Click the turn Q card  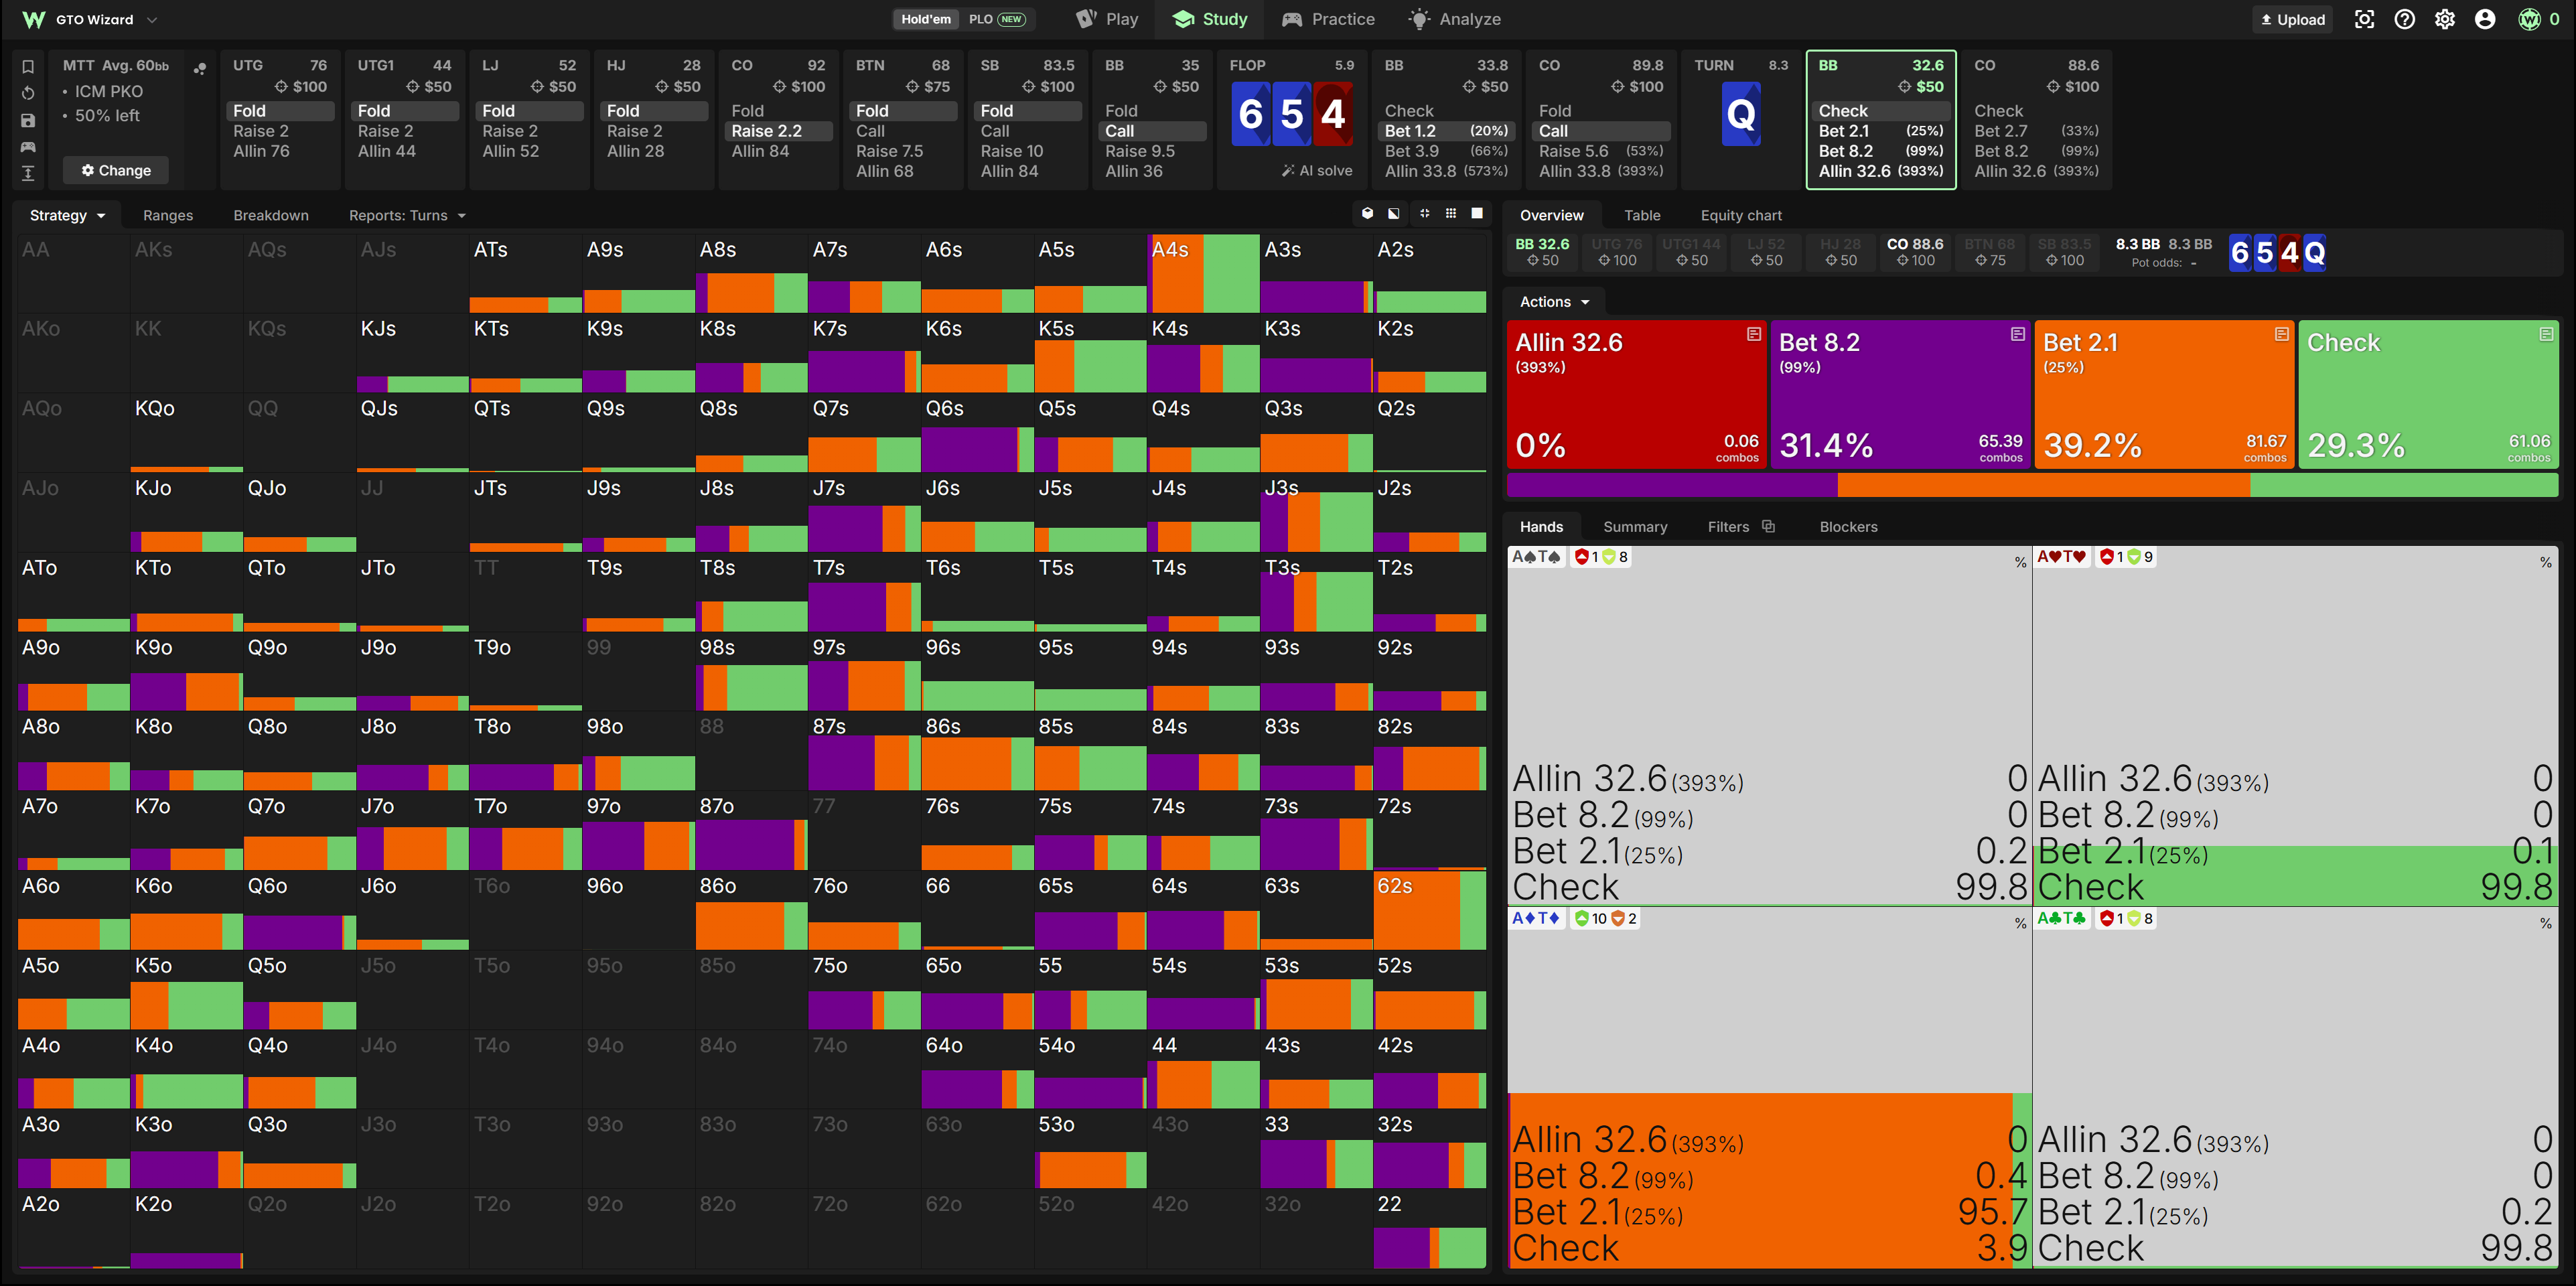(1740, 114)
